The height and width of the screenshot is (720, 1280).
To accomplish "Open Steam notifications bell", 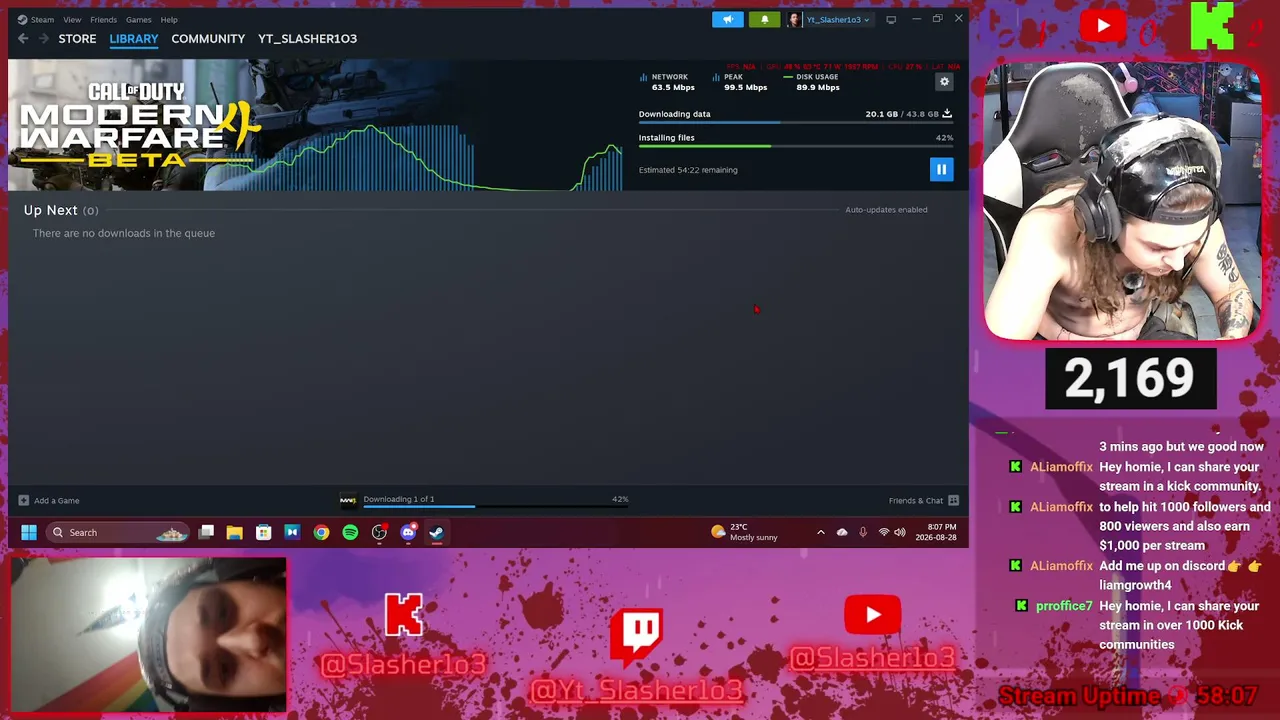I will click(x=764, y=19).
